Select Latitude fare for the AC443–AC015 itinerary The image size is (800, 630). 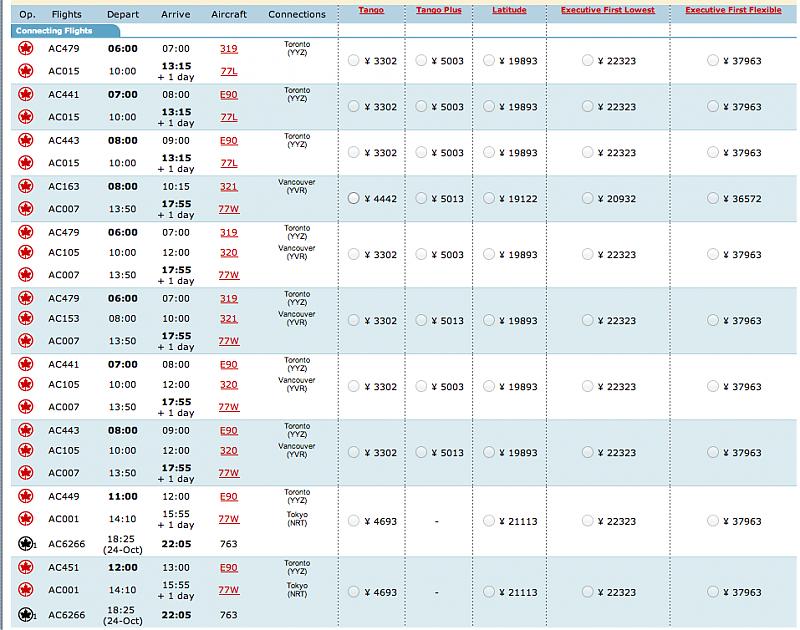click(x=489, y=152)
